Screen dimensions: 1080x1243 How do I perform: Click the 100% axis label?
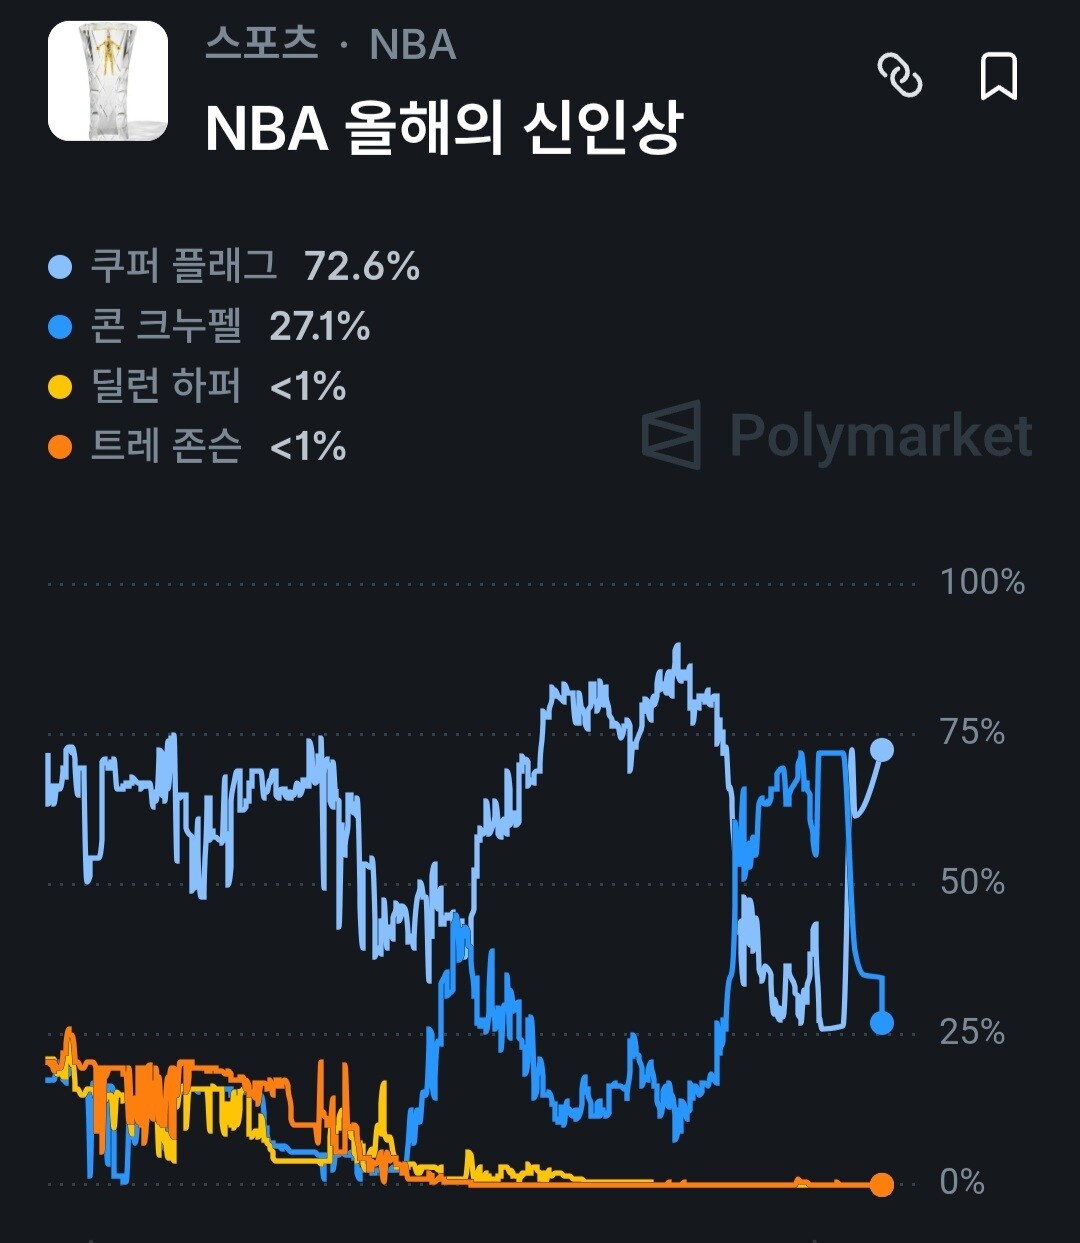(x=982, y=582)
